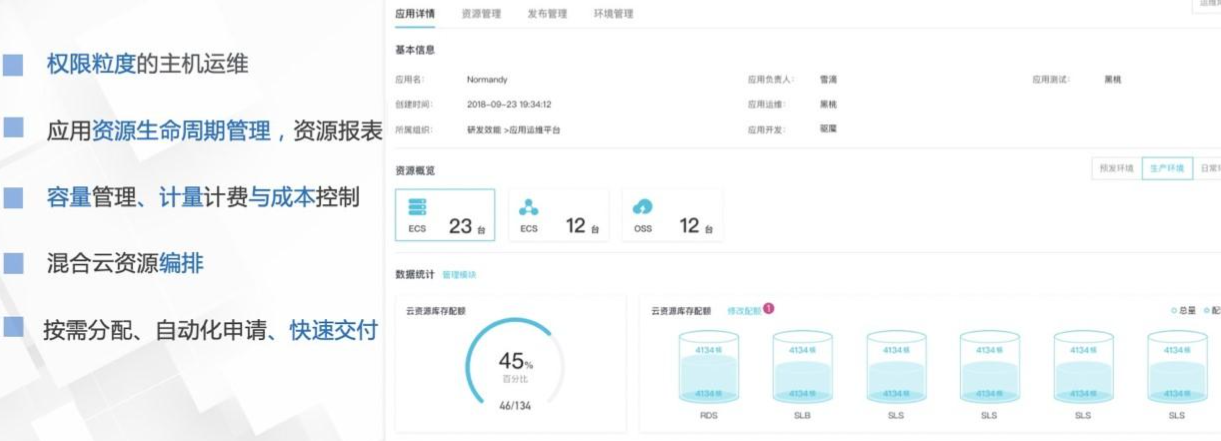This screenshot has width=1221, height=441.
Task: Click the 46/134 quota value
Action: tap(516, 405)
